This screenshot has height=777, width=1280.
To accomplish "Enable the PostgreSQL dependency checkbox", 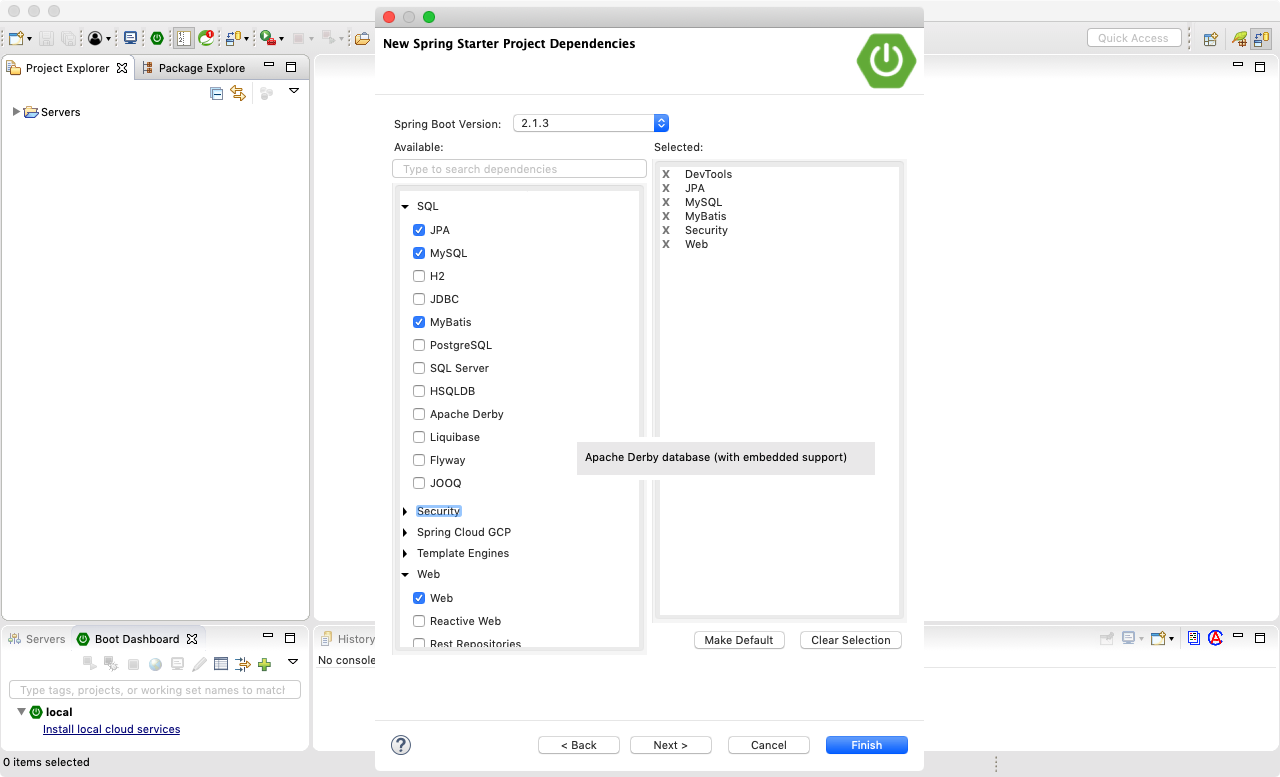I will pyautogui.click(x=419, y=345).
